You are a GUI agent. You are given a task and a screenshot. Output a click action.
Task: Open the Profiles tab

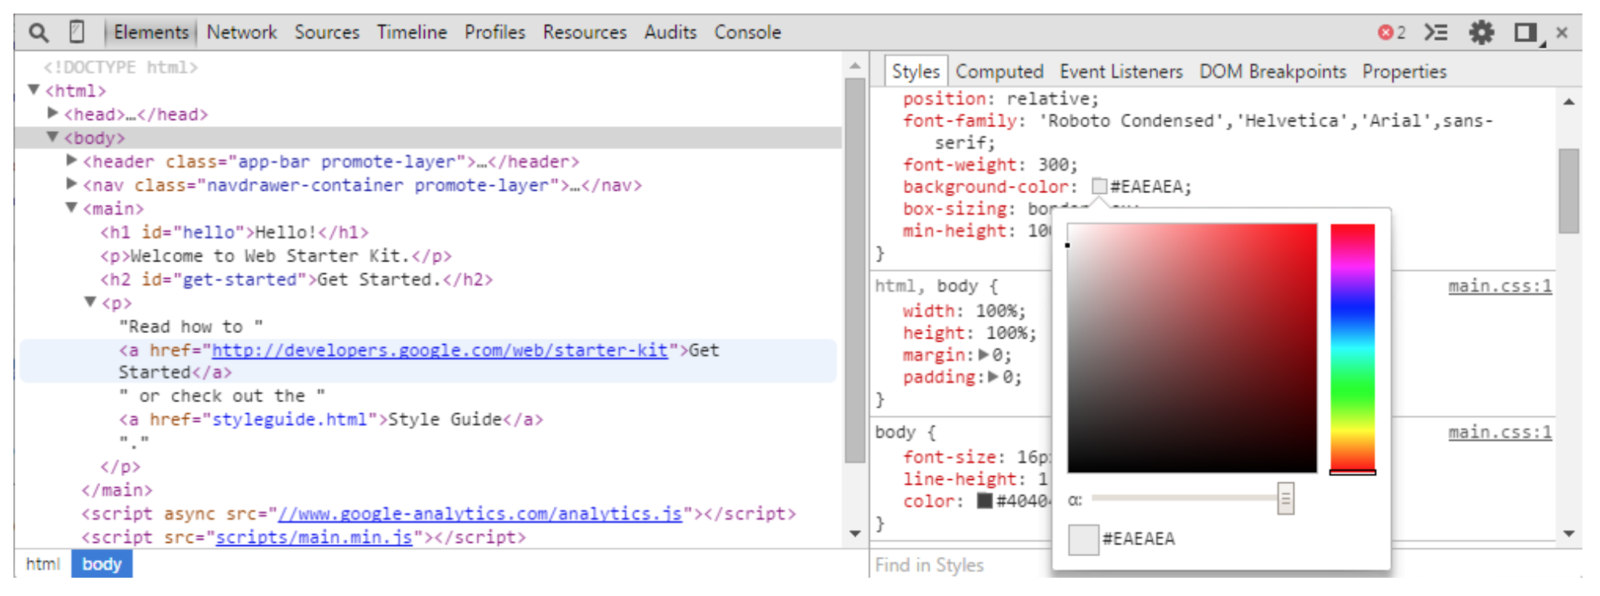click(495, 32)
